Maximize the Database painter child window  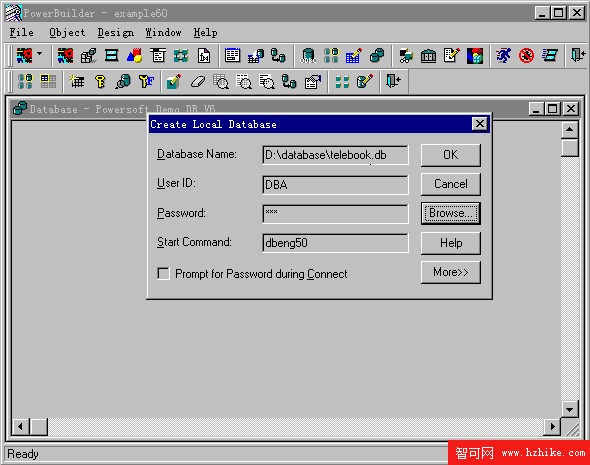(553, 109)
